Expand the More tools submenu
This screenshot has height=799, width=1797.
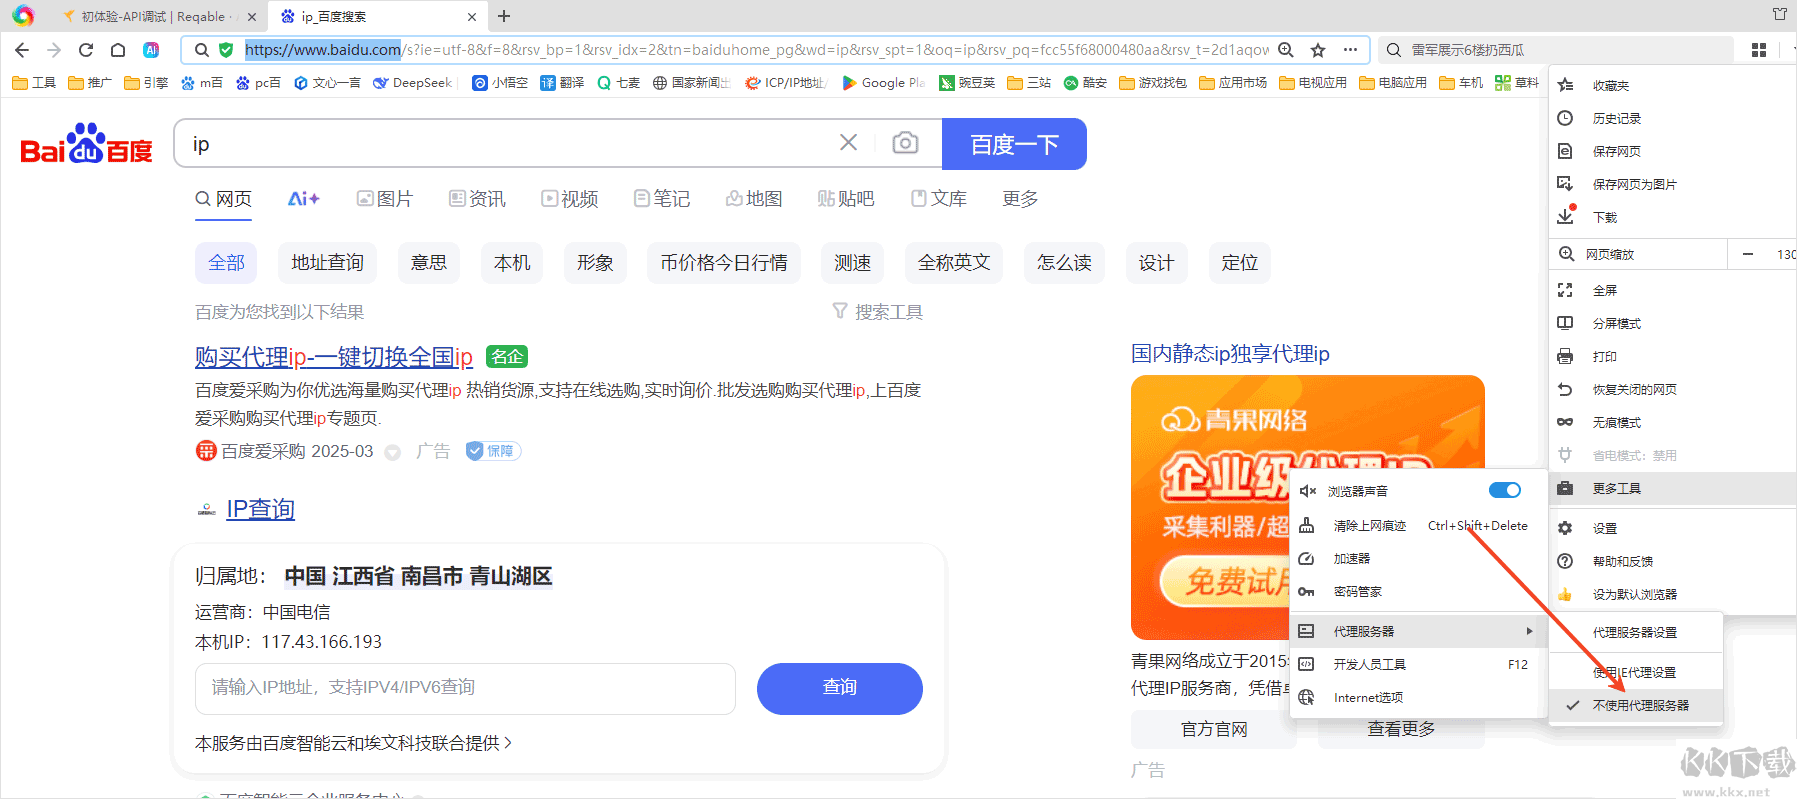tap(1673, 489)
